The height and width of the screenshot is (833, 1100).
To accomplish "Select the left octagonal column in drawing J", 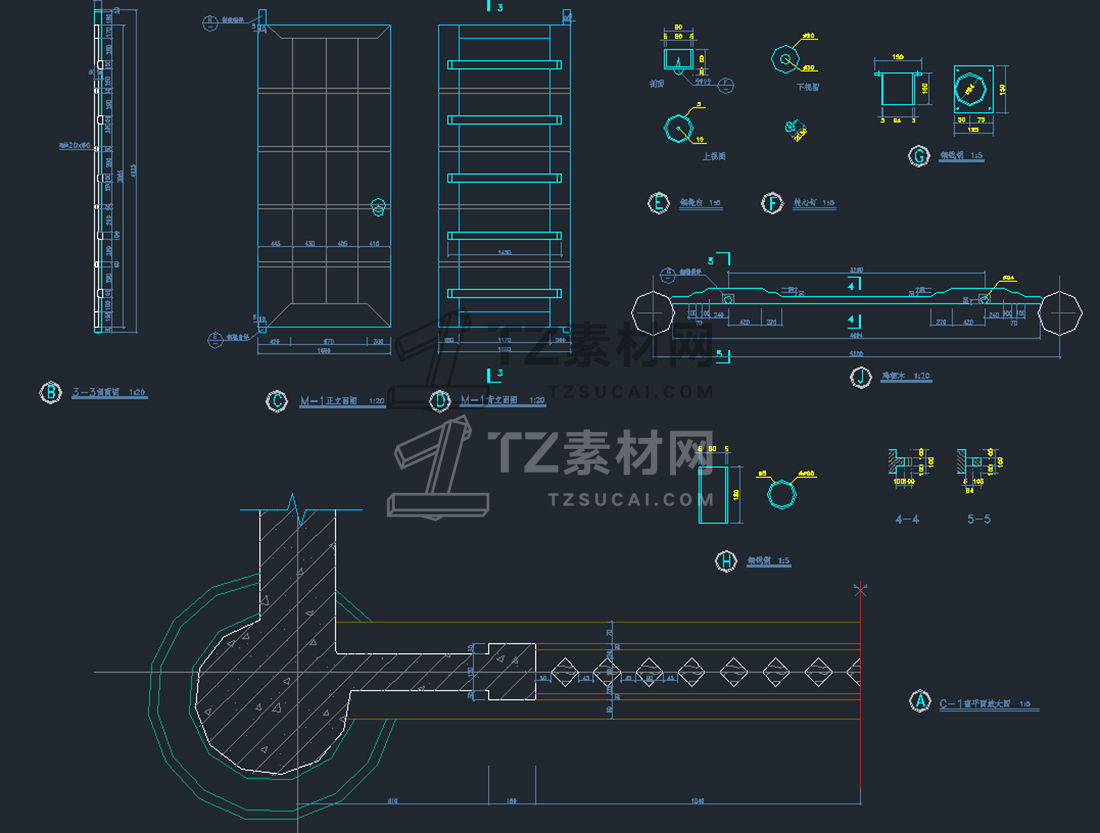I will point(653,313).
